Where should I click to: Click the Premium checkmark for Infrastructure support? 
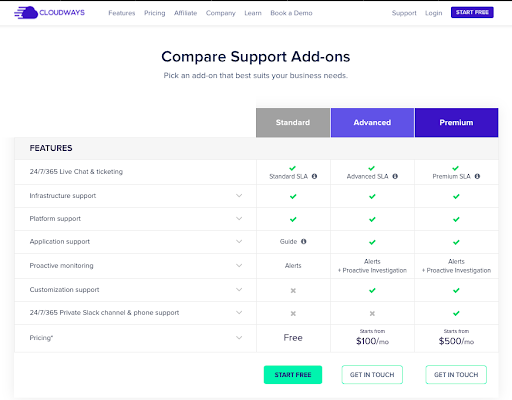(456, 196)
